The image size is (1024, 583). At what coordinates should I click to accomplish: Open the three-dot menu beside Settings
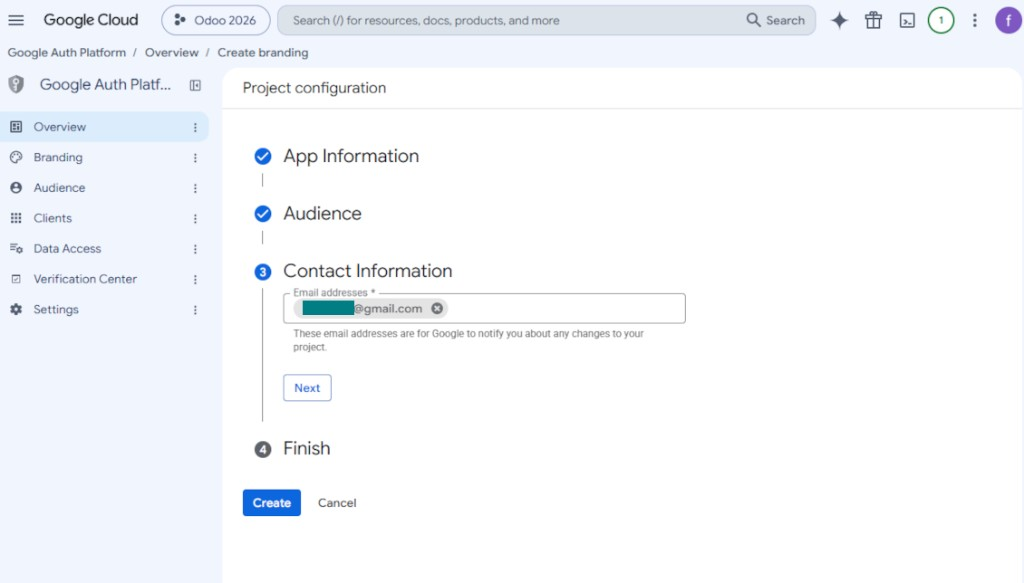195,309
